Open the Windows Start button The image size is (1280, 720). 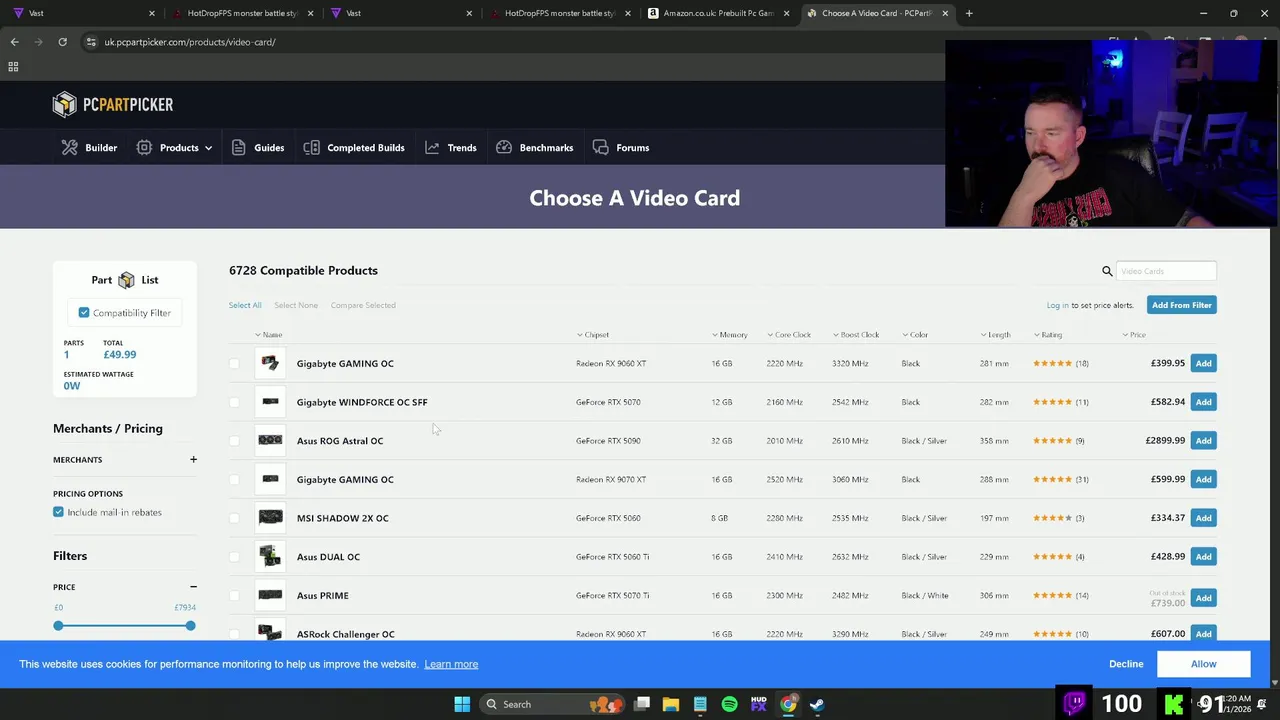click(x=462, y=704)
